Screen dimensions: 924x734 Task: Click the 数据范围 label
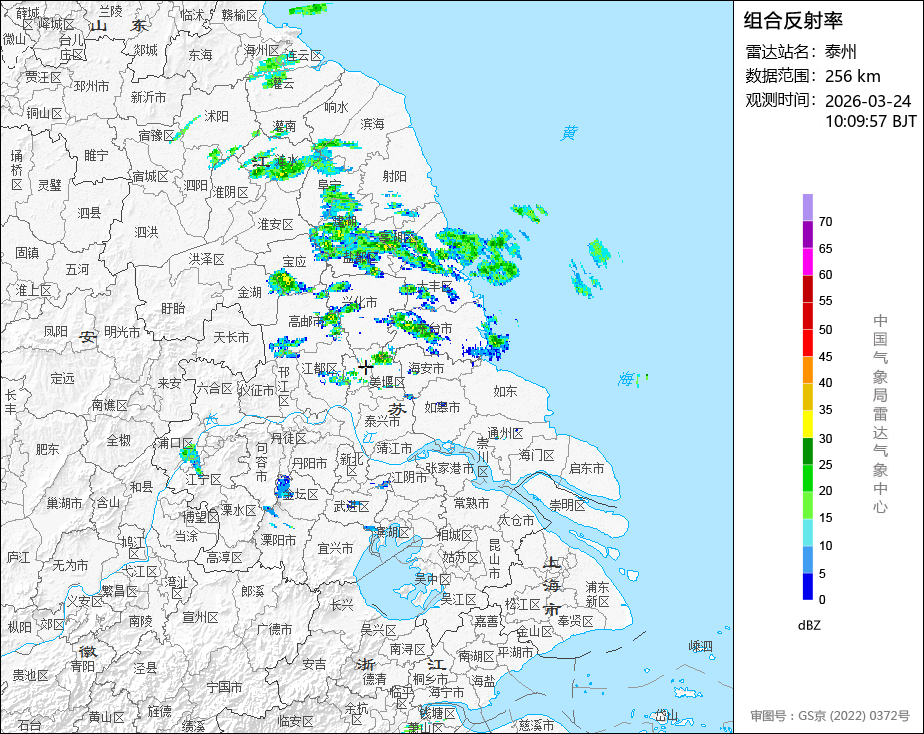pos(781,76)
